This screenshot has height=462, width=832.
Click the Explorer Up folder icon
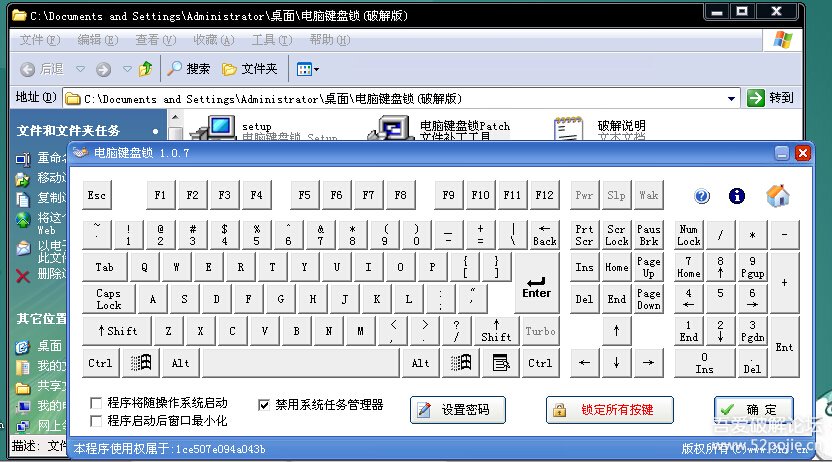[146, 69]
